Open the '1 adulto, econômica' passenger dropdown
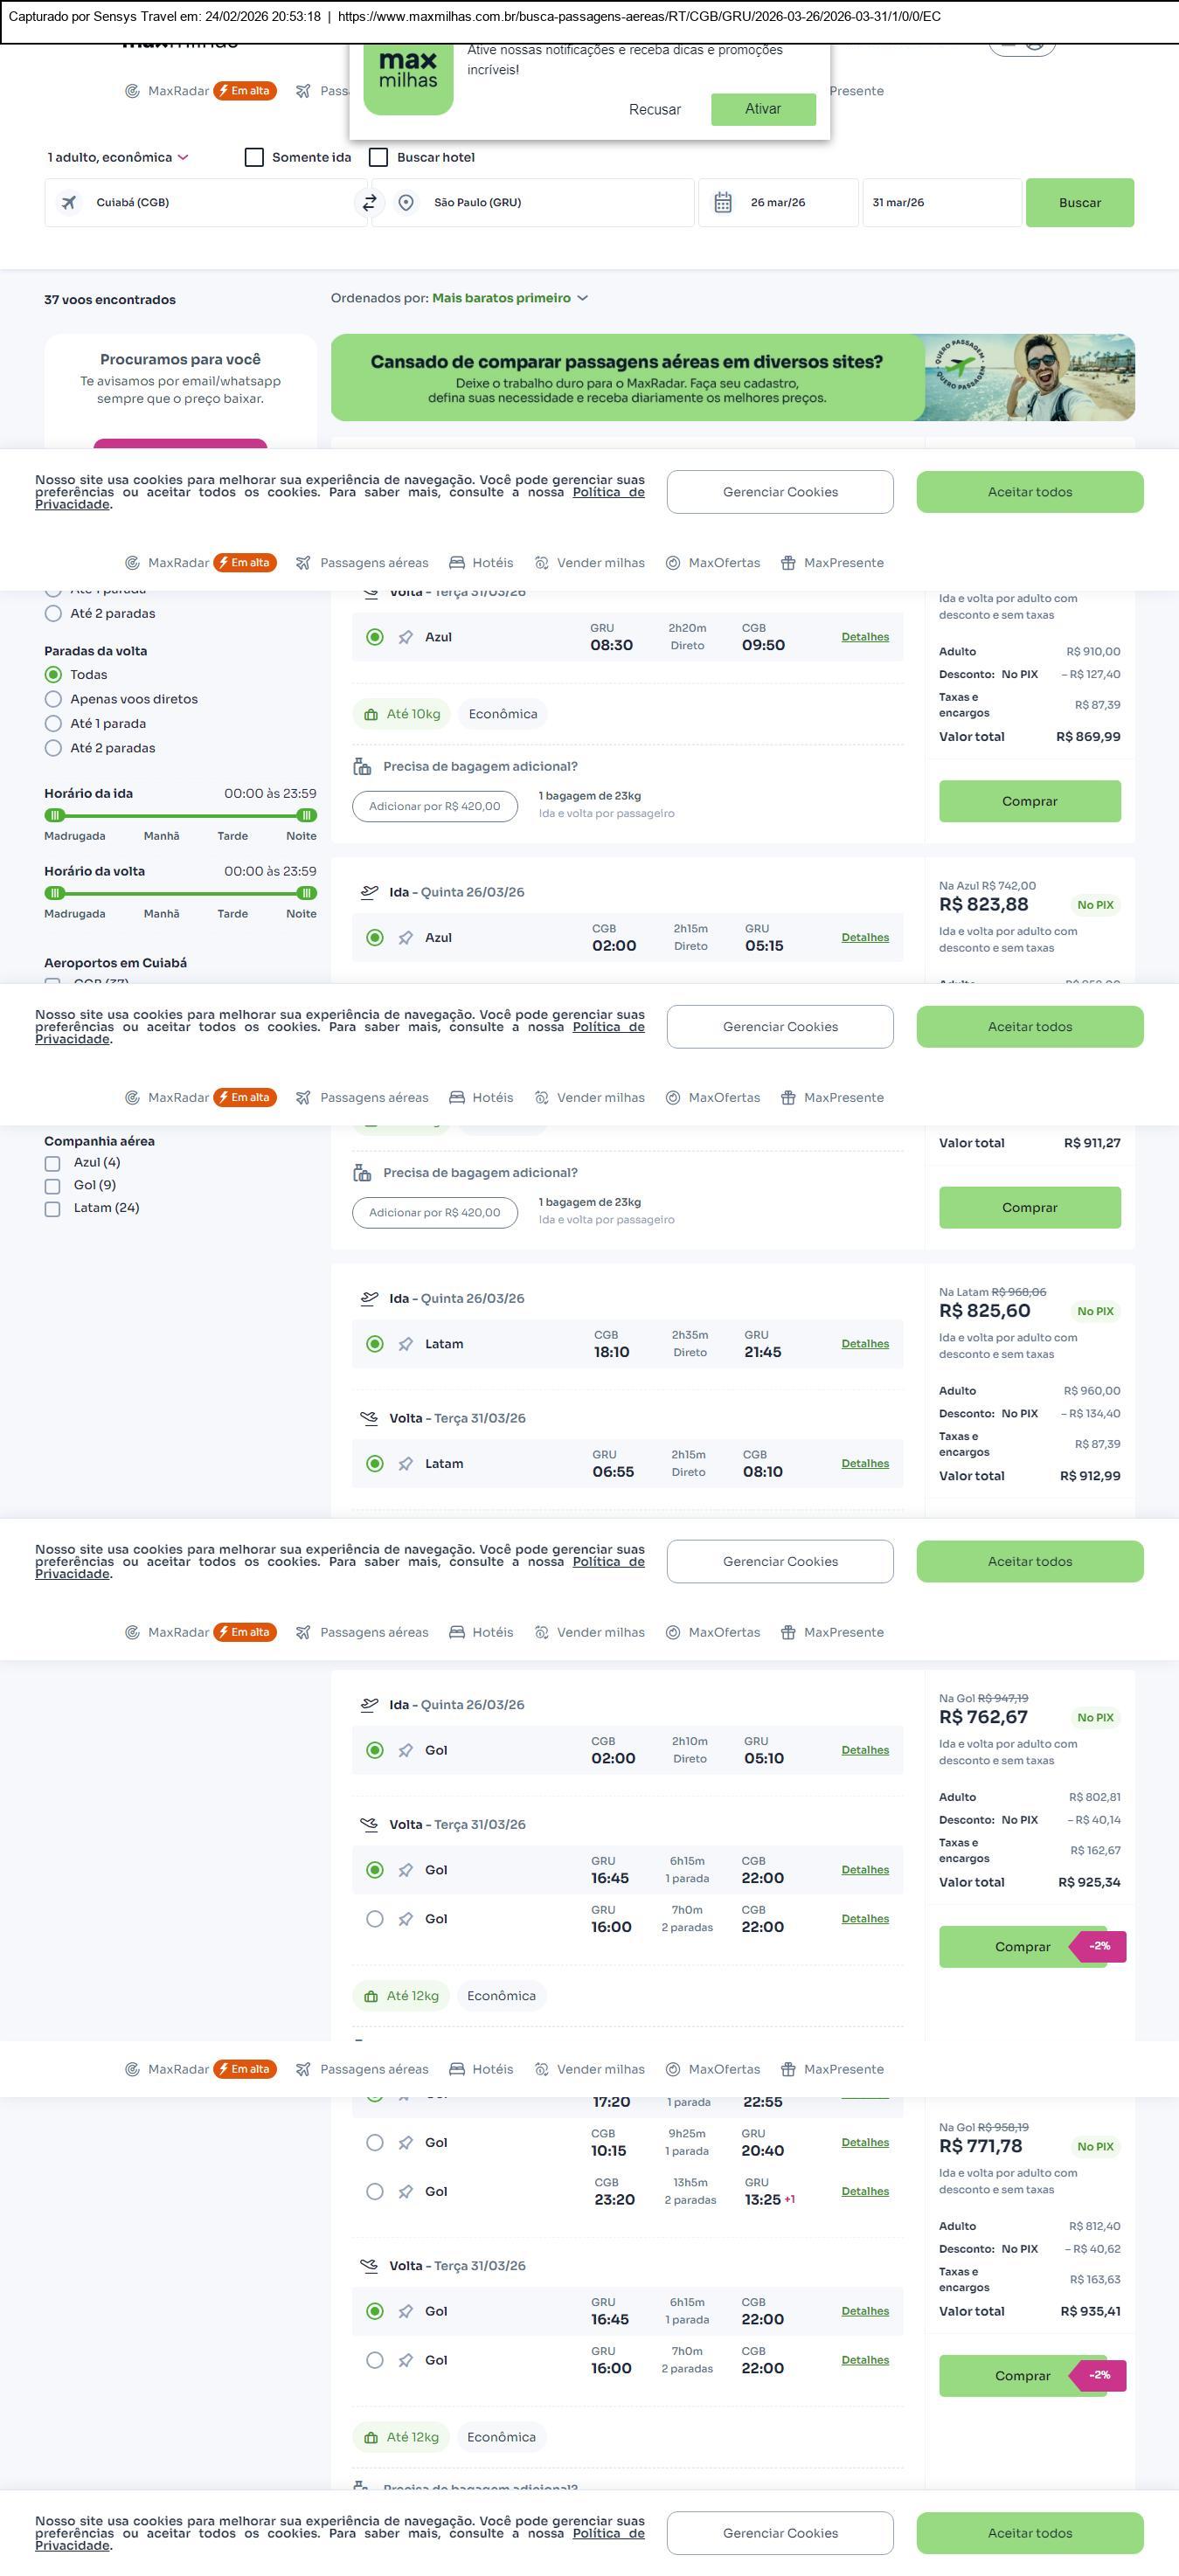 118,158
